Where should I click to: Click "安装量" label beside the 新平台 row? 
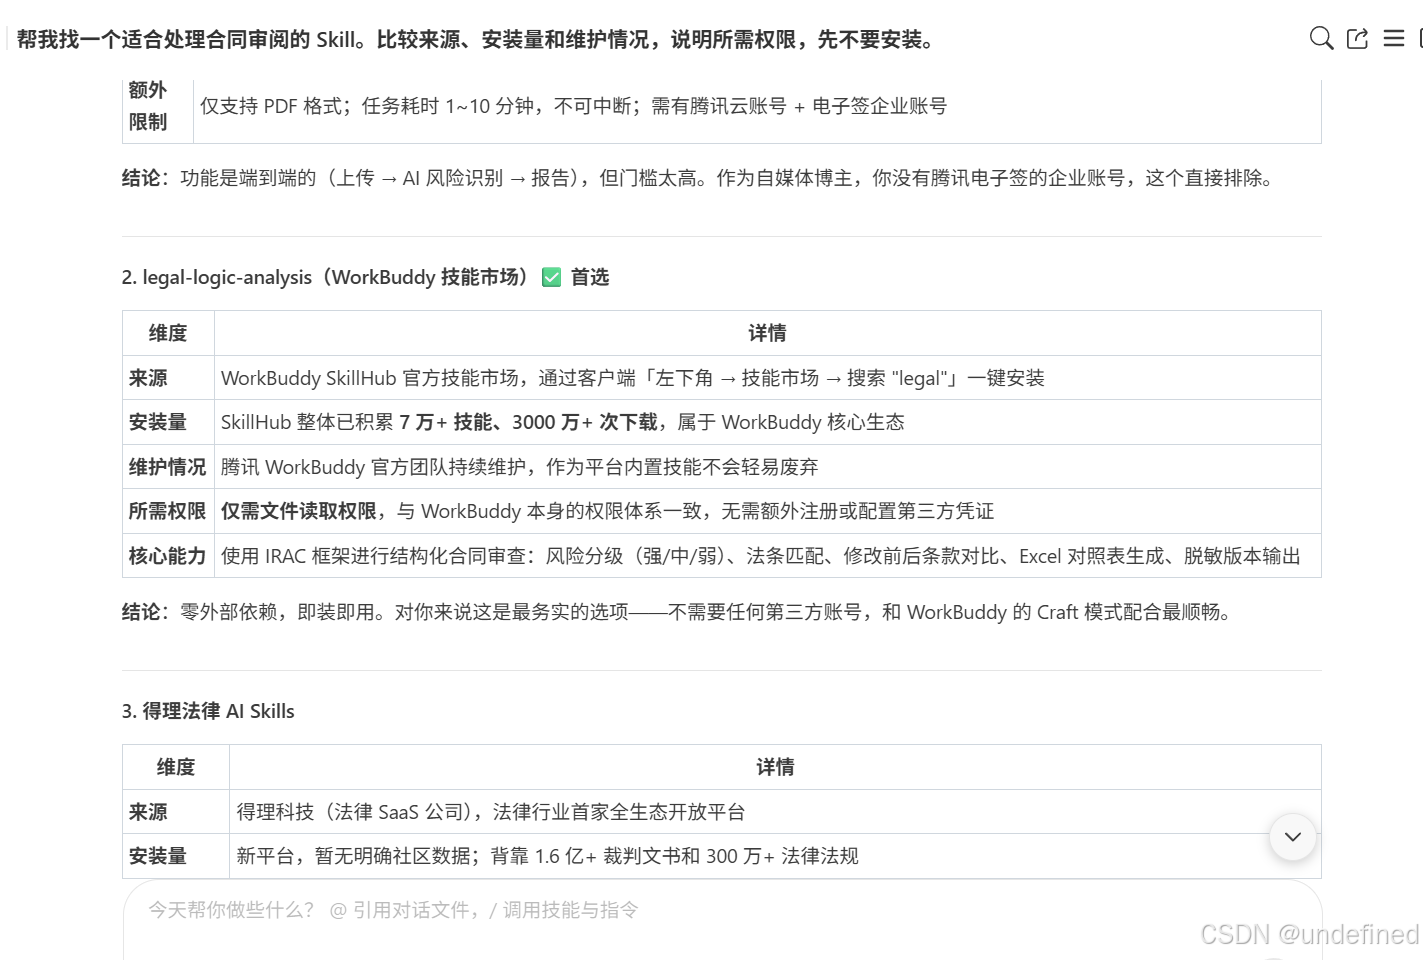coord(176,856)
